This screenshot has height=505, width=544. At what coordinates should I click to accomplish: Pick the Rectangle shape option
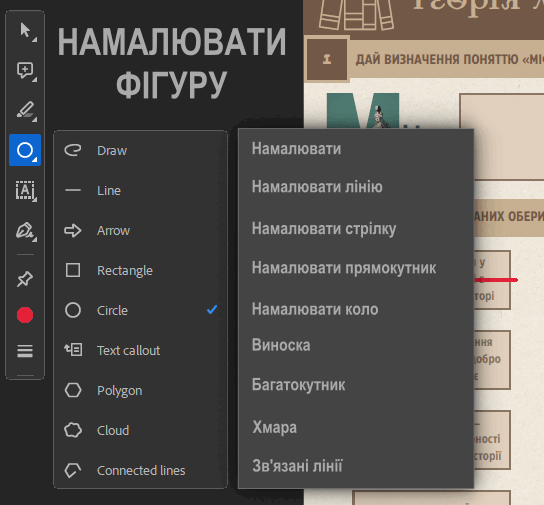(x=141, y=270)
